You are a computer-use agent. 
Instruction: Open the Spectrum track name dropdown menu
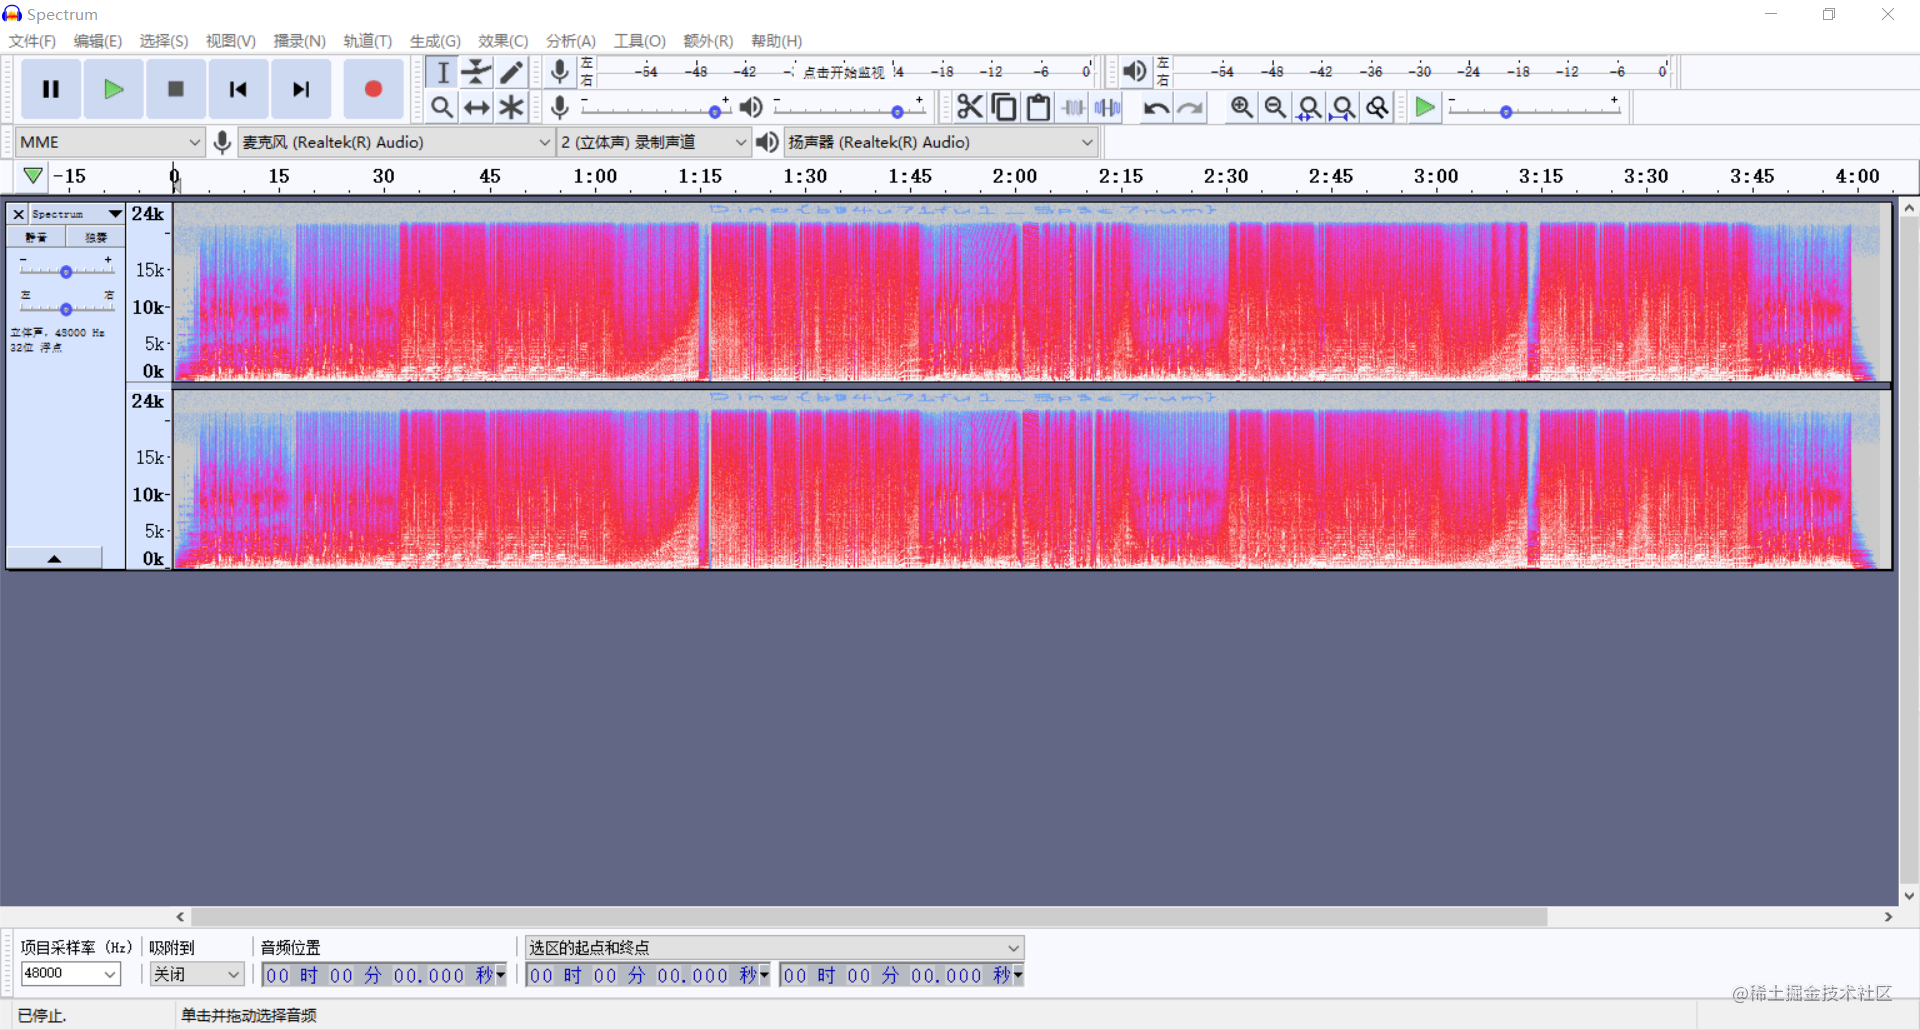coord(77,214)
